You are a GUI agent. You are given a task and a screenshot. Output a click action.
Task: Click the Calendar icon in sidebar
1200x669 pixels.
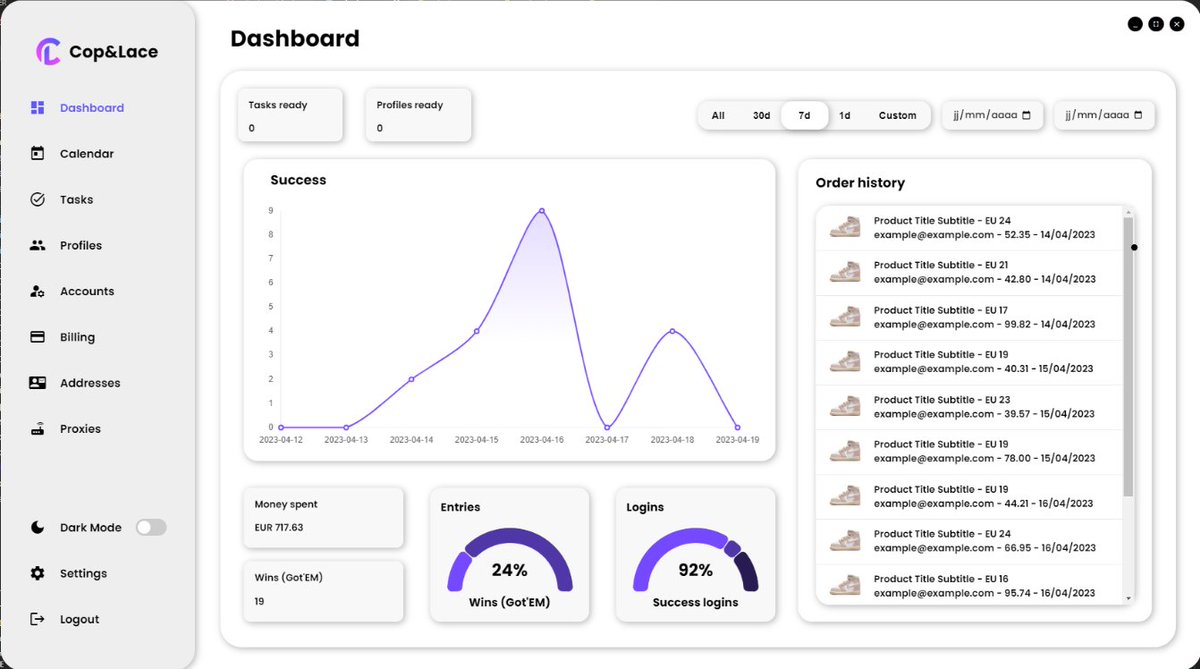[38, 154]
